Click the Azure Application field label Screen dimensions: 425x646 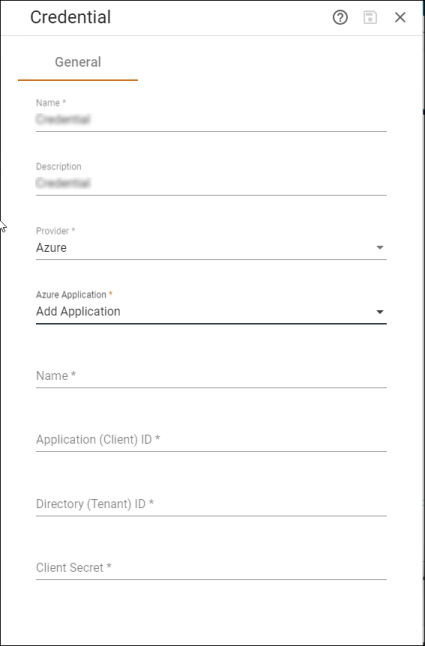74,295
